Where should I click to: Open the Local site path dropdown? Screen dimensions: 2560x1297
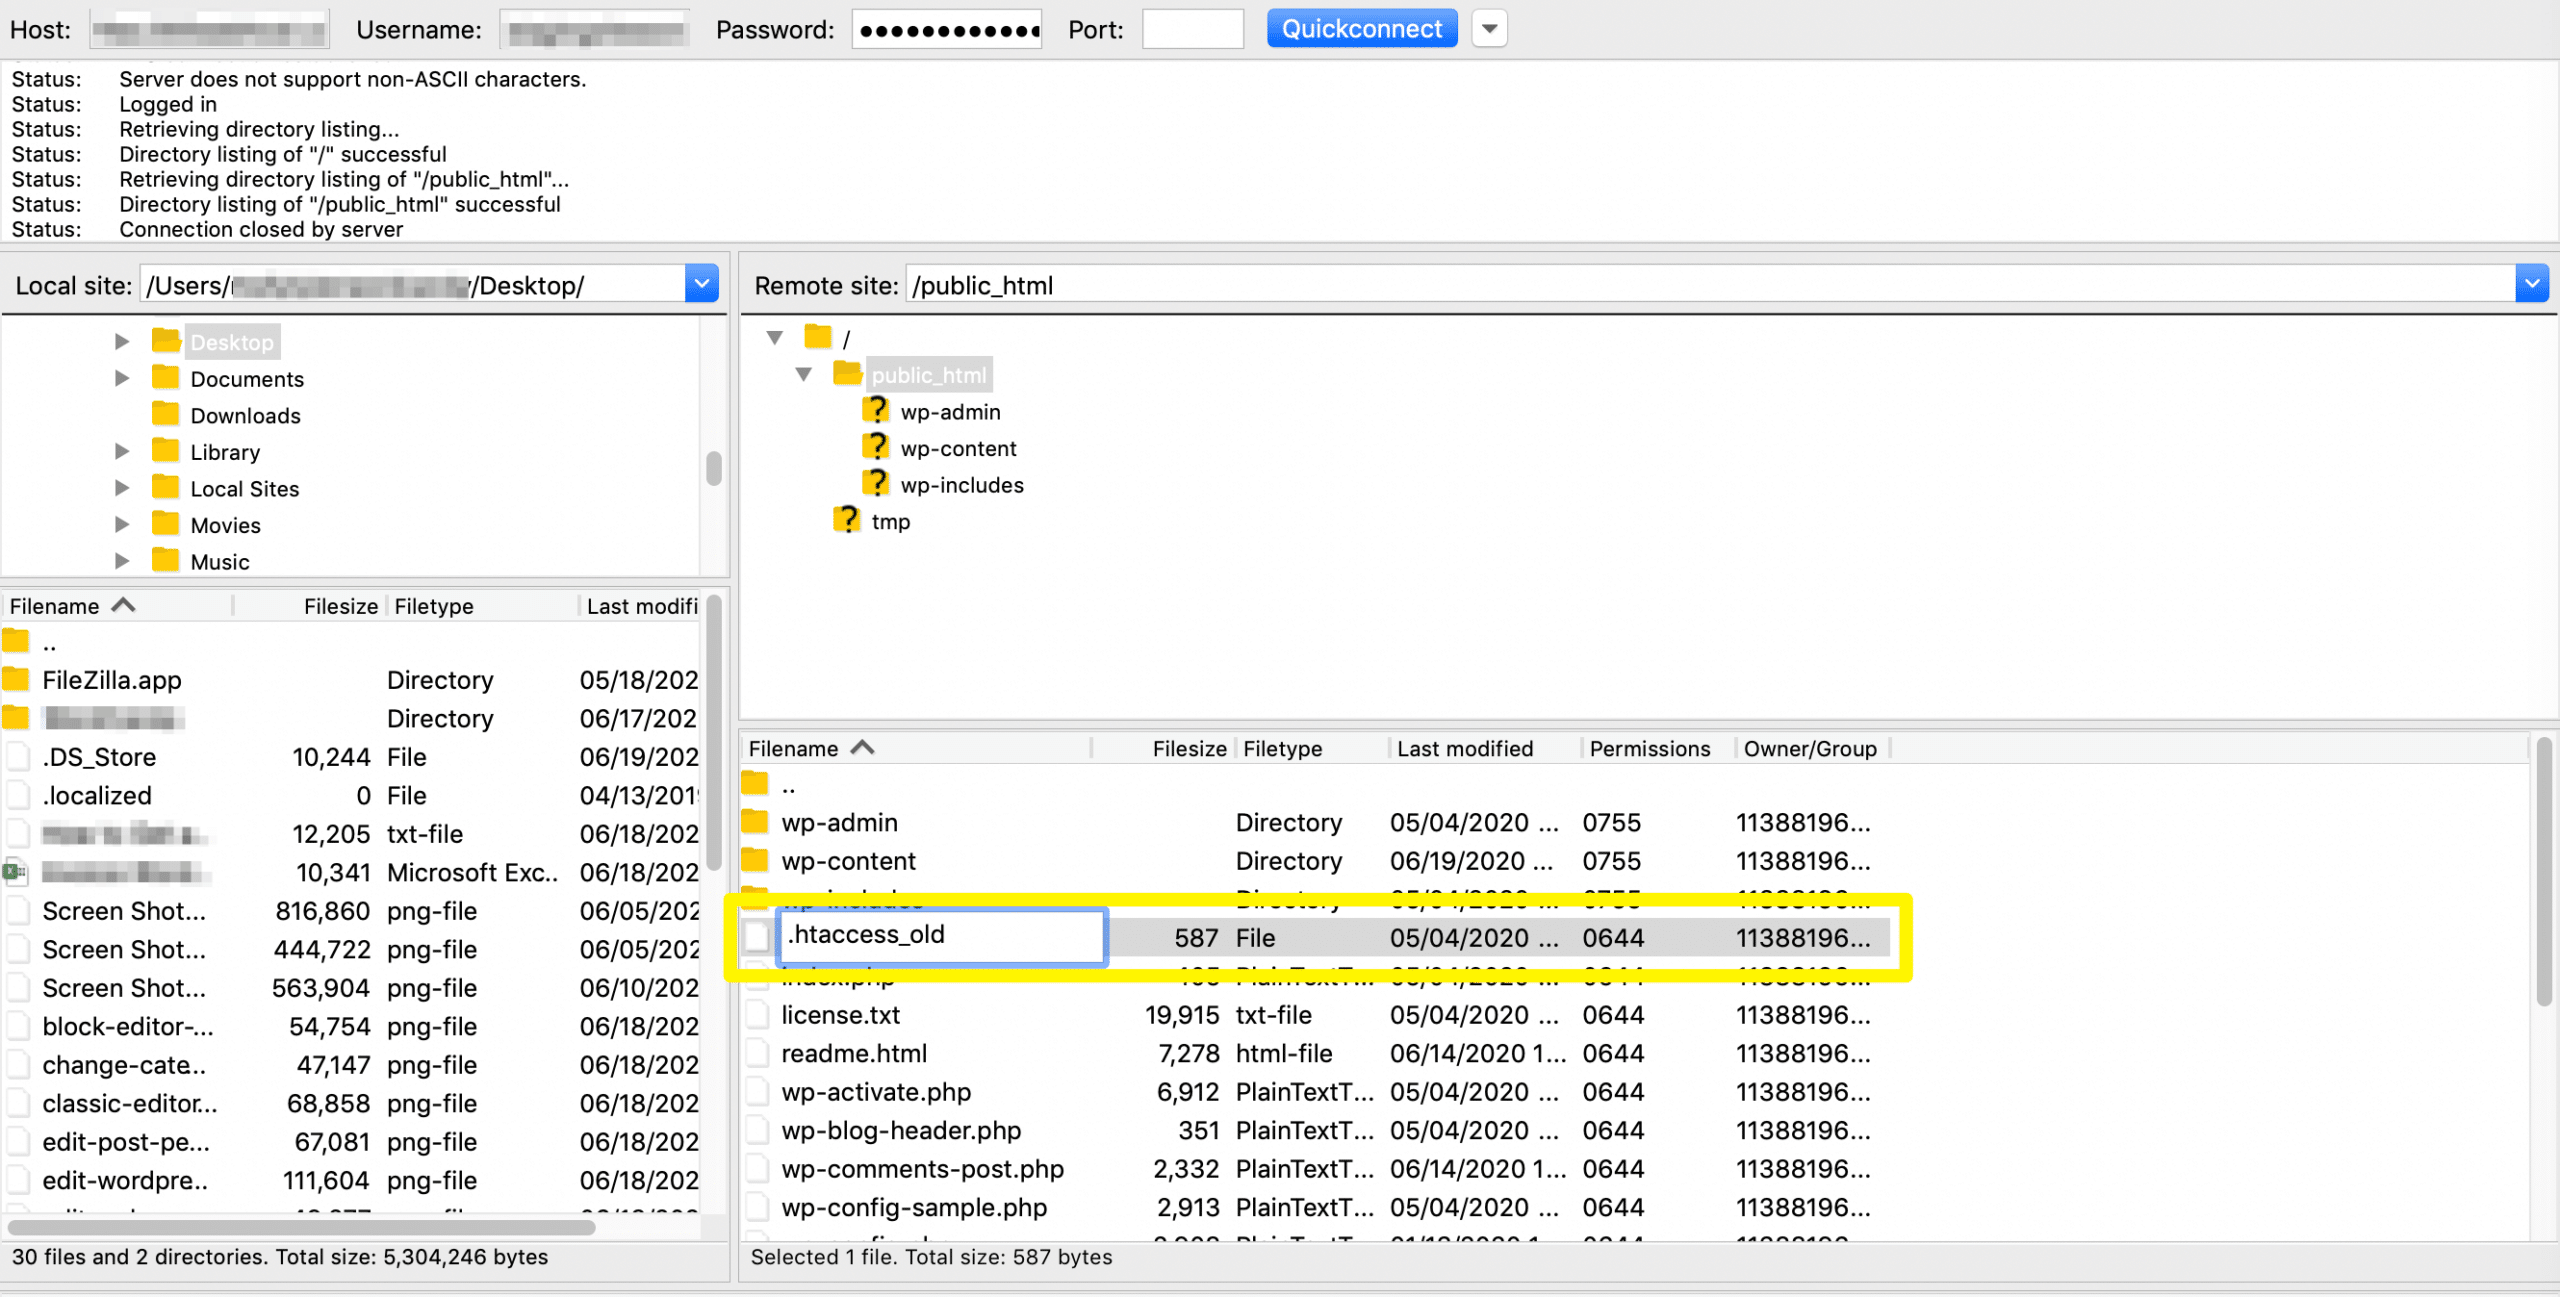tap(702, 285)
